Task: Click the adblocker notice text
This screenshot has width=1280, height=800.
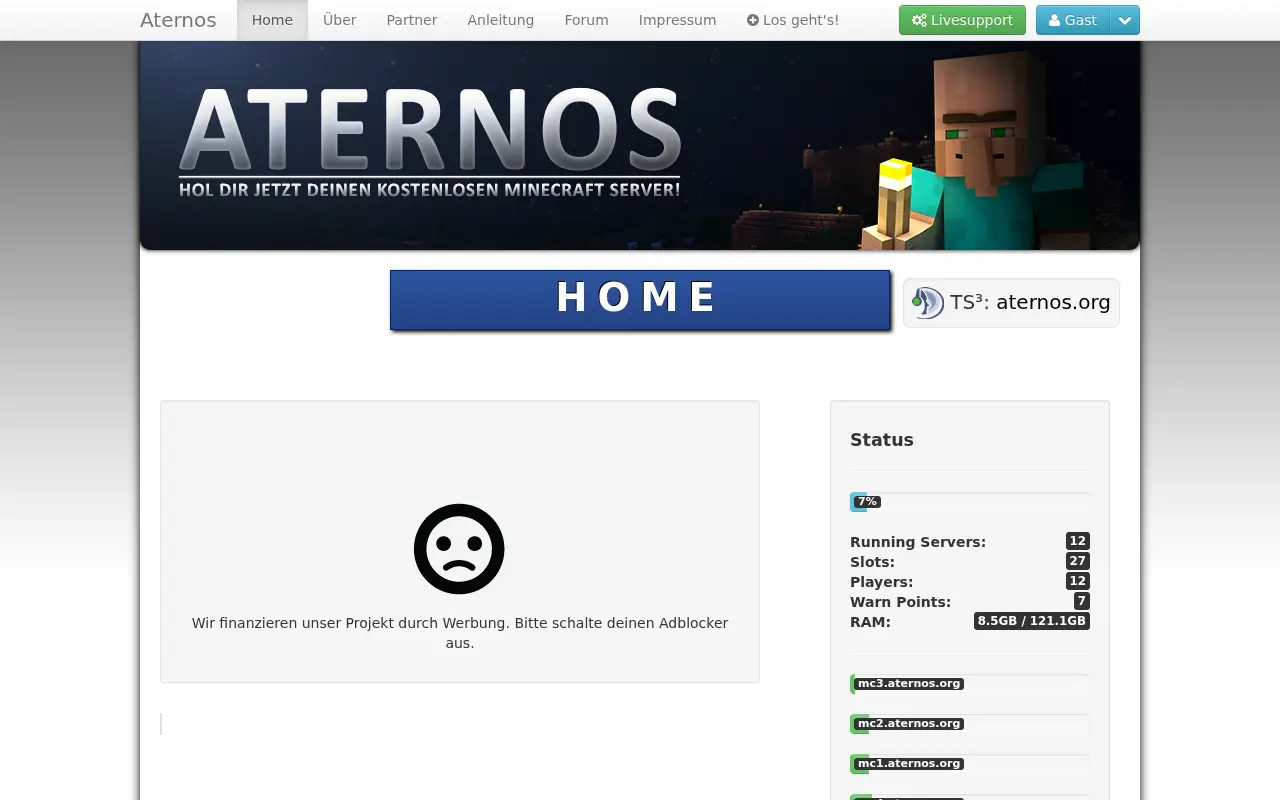Action: click(x=460, y=633)
